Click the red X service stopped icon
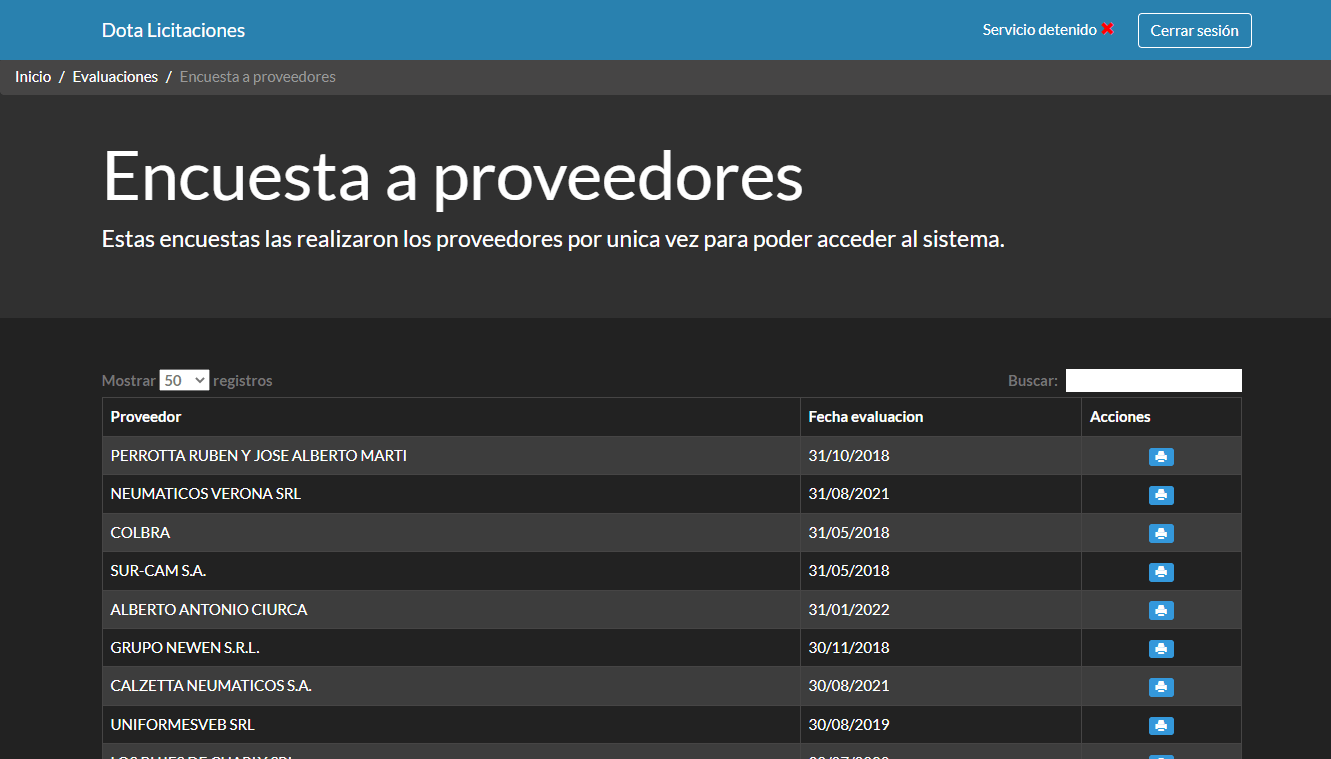The width and height of the screenshot is (1331, 759). (1107, 30)
